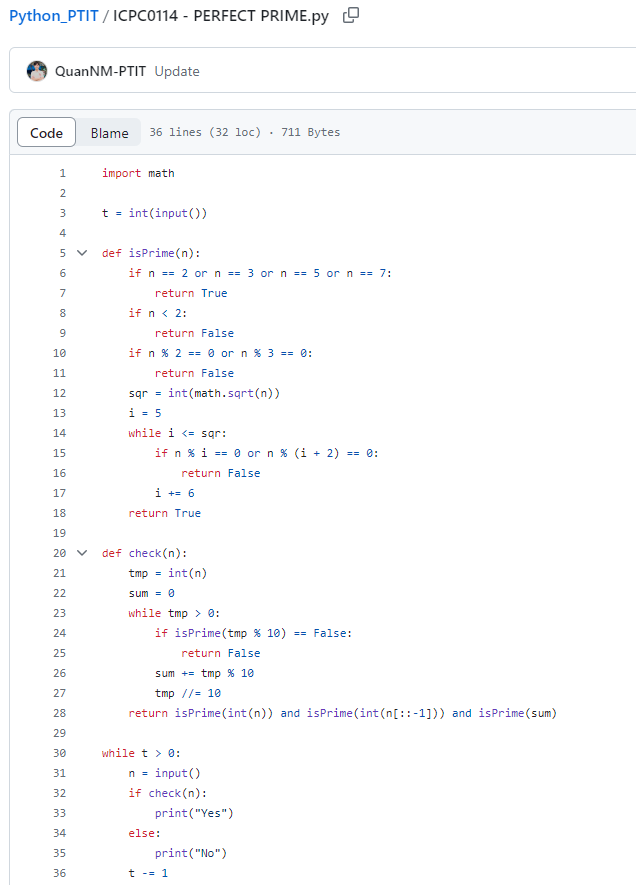Click the "t -= 1" line
Image resolution: width=636 pixels, height=885 pixels.
(148, 873)
